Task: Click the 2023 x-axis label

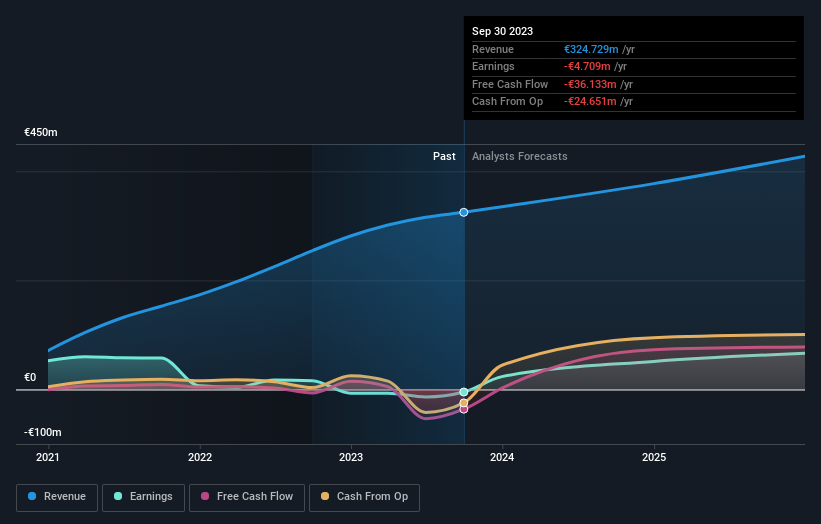Action: click(351, 458)
